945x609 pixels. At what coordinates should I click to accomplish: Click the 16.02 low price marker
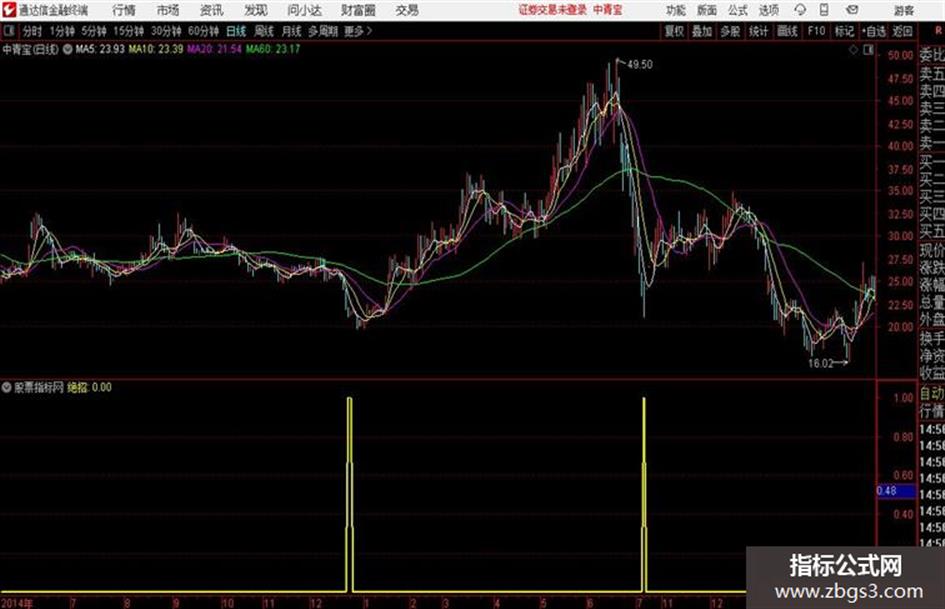click(821, 363)
